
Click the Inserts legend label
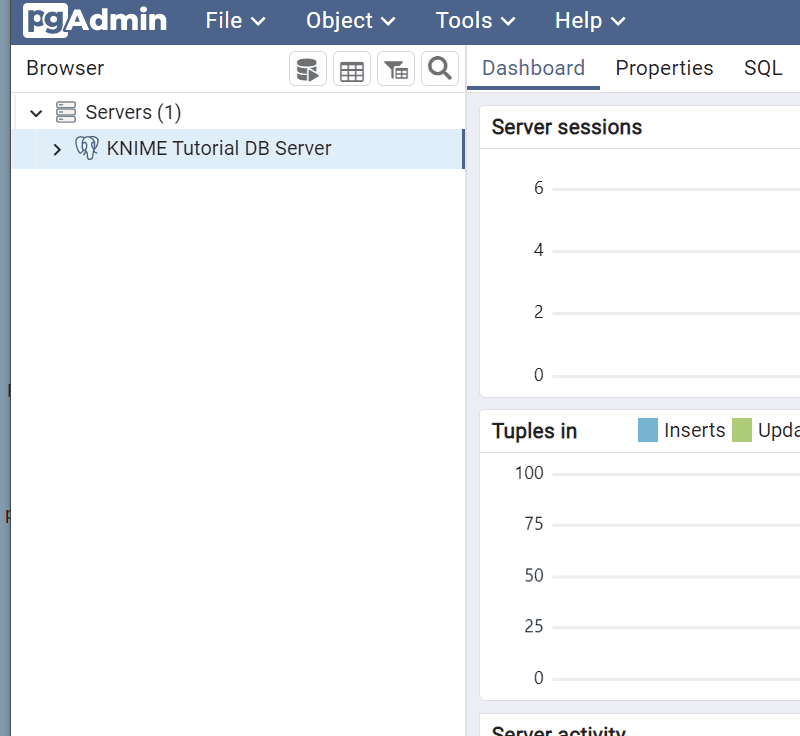(694, 430)
